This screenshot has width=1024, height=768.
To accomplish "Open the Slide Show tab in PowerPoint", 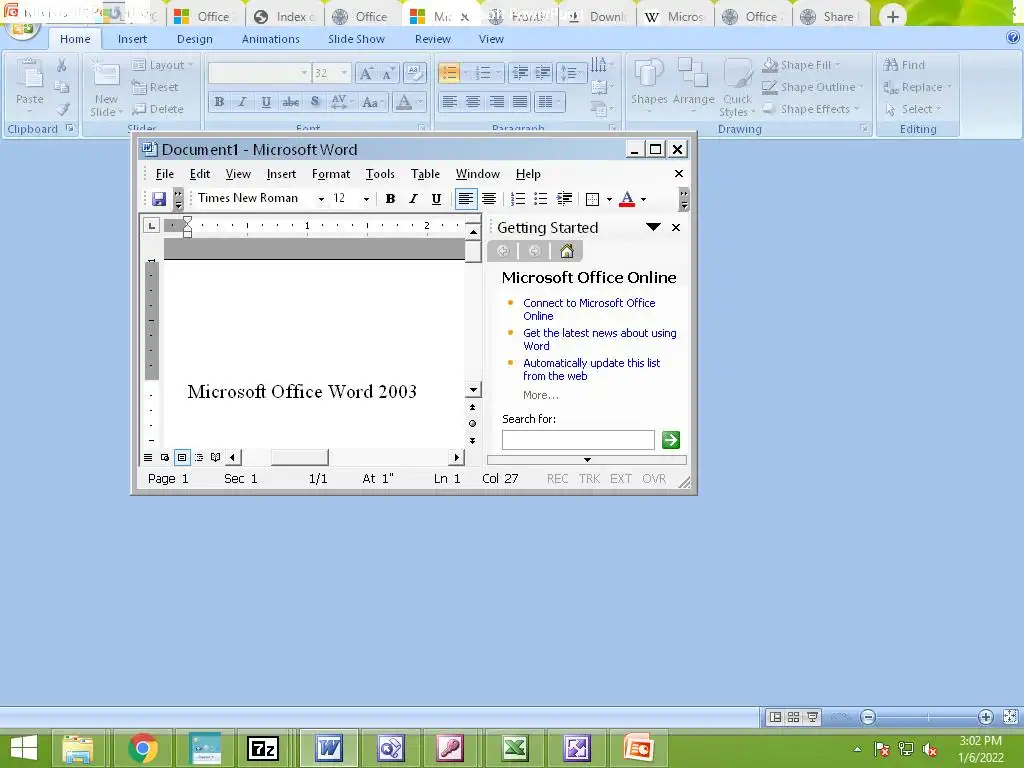I will point(357,39).
